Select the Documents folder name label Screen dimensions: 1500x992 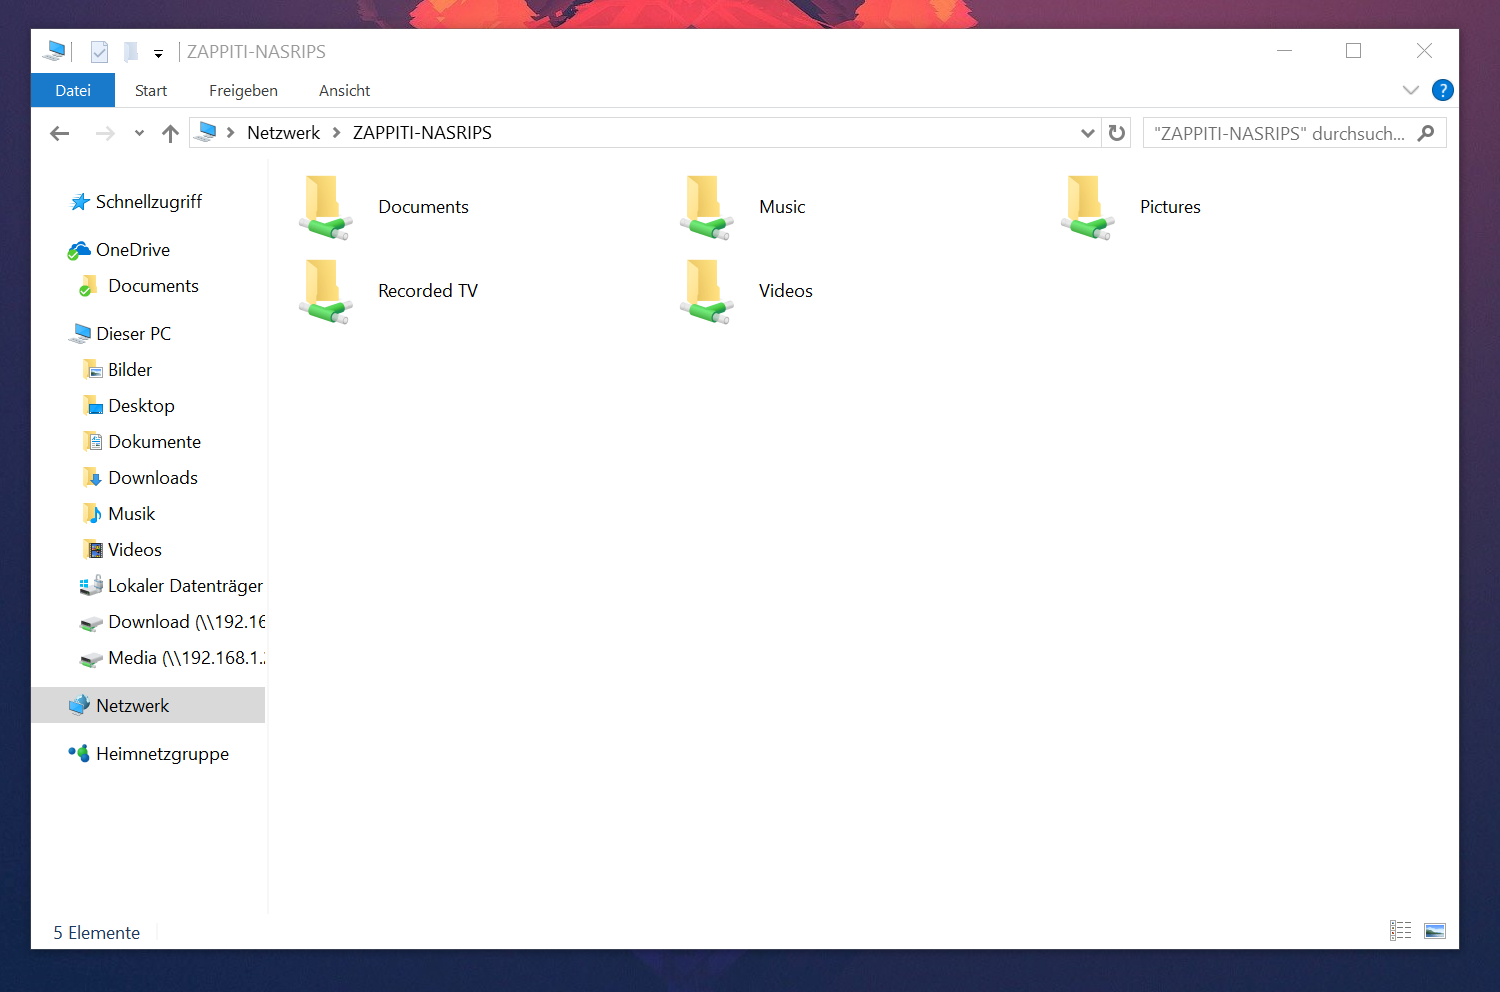[423, 207]
